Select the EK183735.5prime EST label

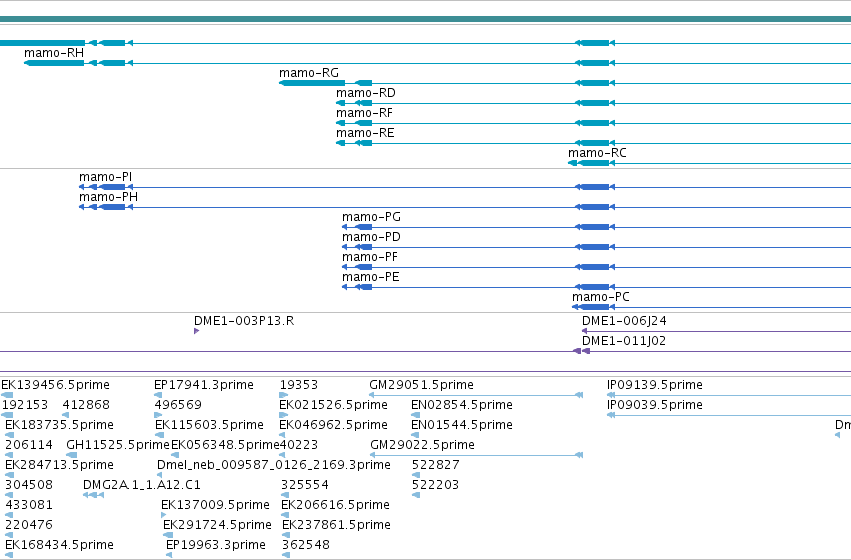click(59, 425)
